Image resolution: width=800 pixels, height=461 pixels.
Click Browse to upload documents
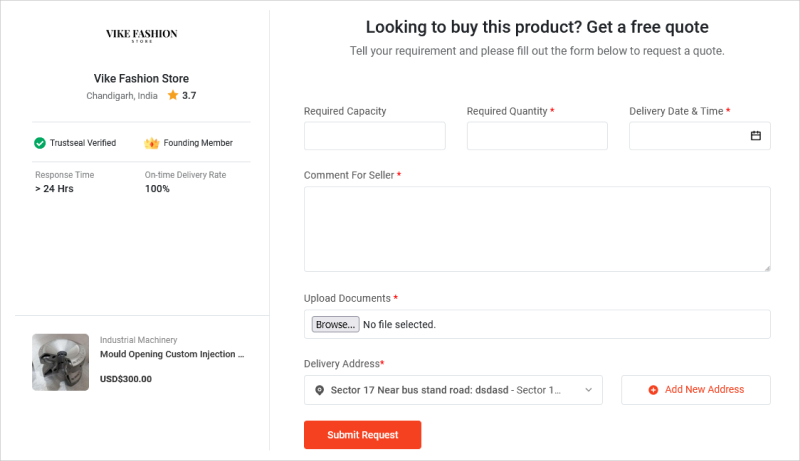point(335,325)
